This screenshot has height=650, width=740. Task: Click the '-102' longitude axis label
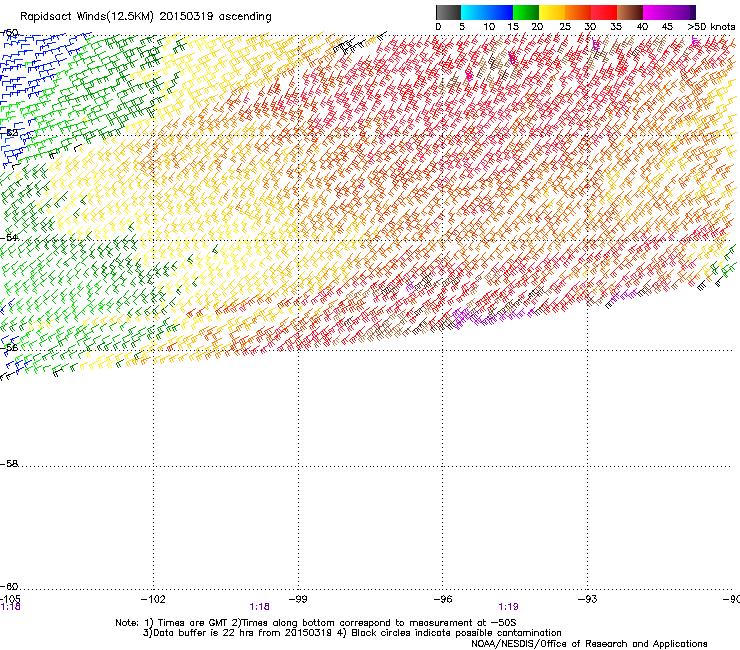[x=153, y=599]
